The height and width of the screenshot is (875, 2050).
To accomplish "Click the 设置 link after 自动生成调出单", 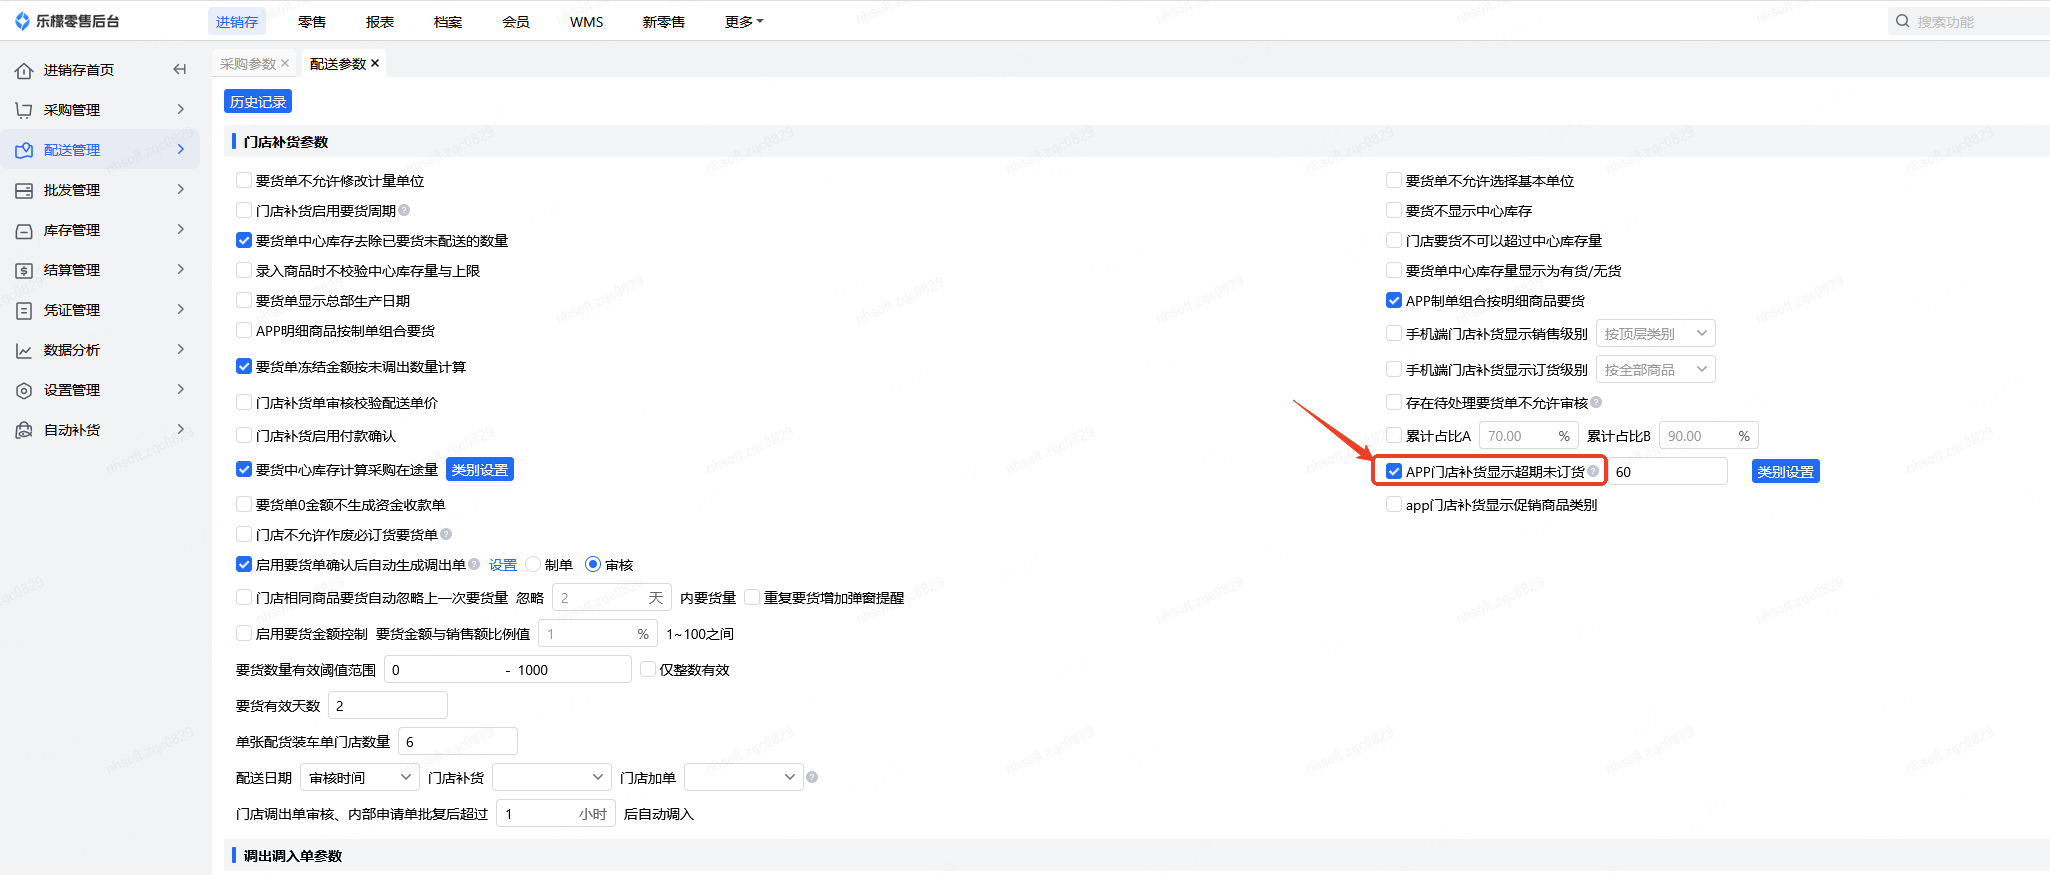I will click(x=503, y=565).
